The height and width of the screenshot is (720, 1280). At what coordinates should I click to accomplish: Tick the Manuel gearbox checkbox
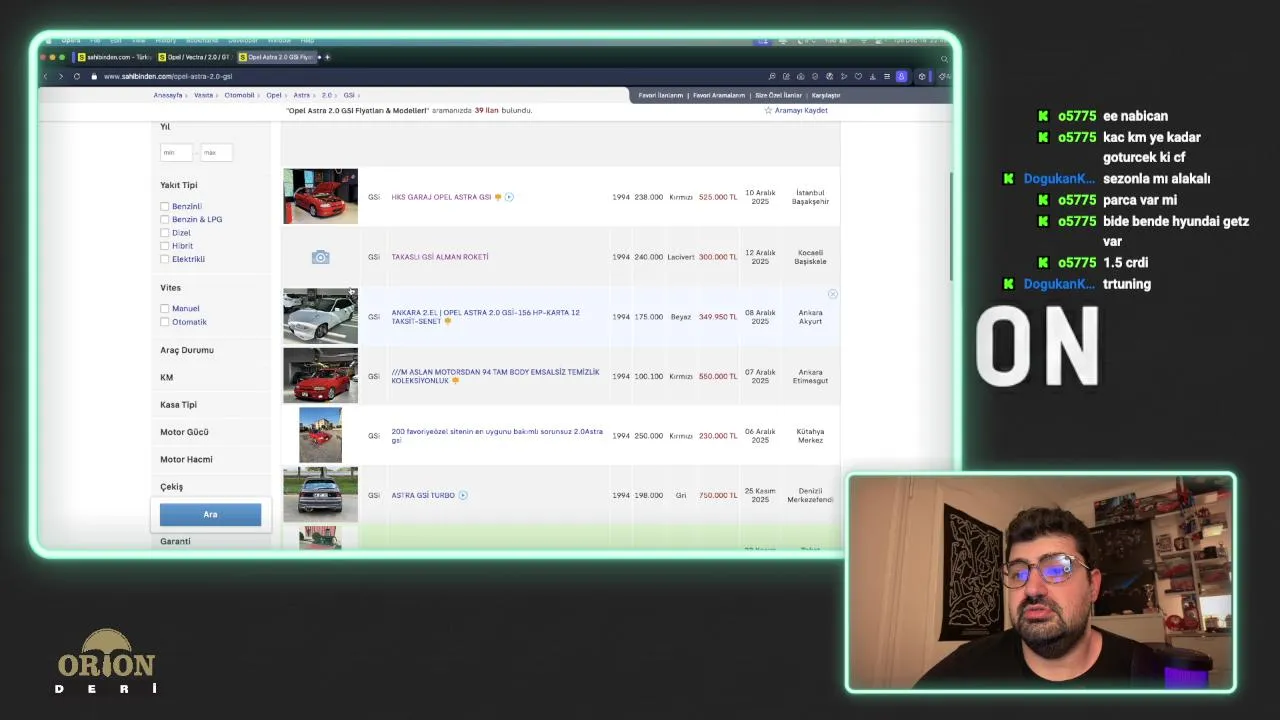point(164,309)
